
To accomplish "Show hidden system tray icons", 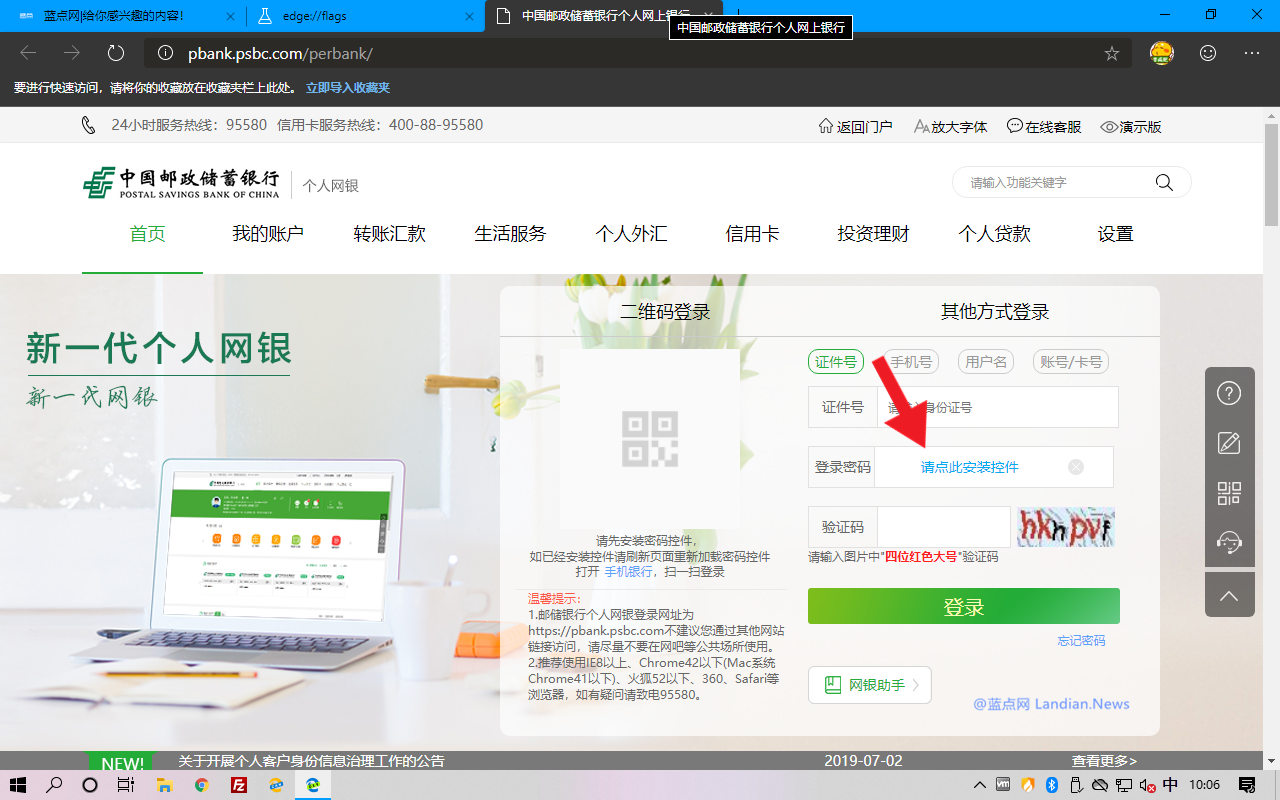I will [979, 785].
